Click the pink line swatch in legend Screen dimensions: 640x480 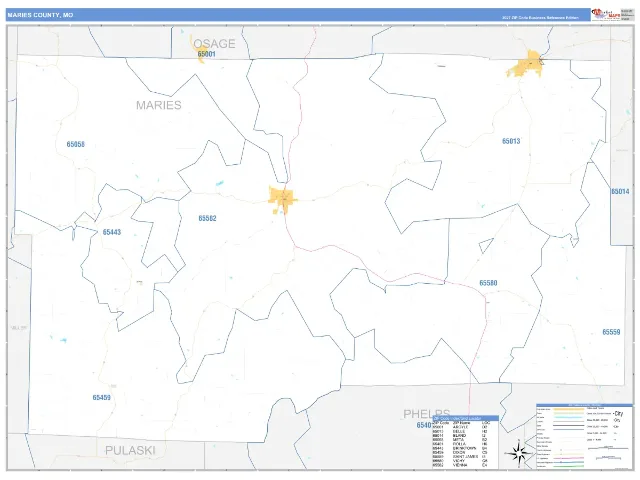[569, 458]
